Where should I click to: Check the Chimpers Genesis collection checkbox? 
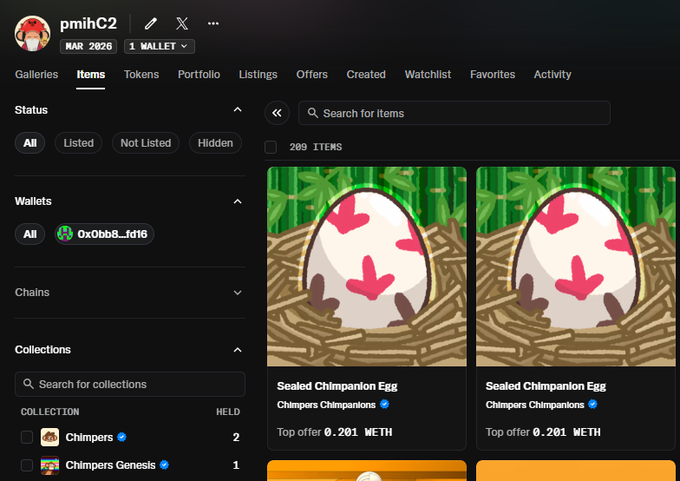point(27,465)
